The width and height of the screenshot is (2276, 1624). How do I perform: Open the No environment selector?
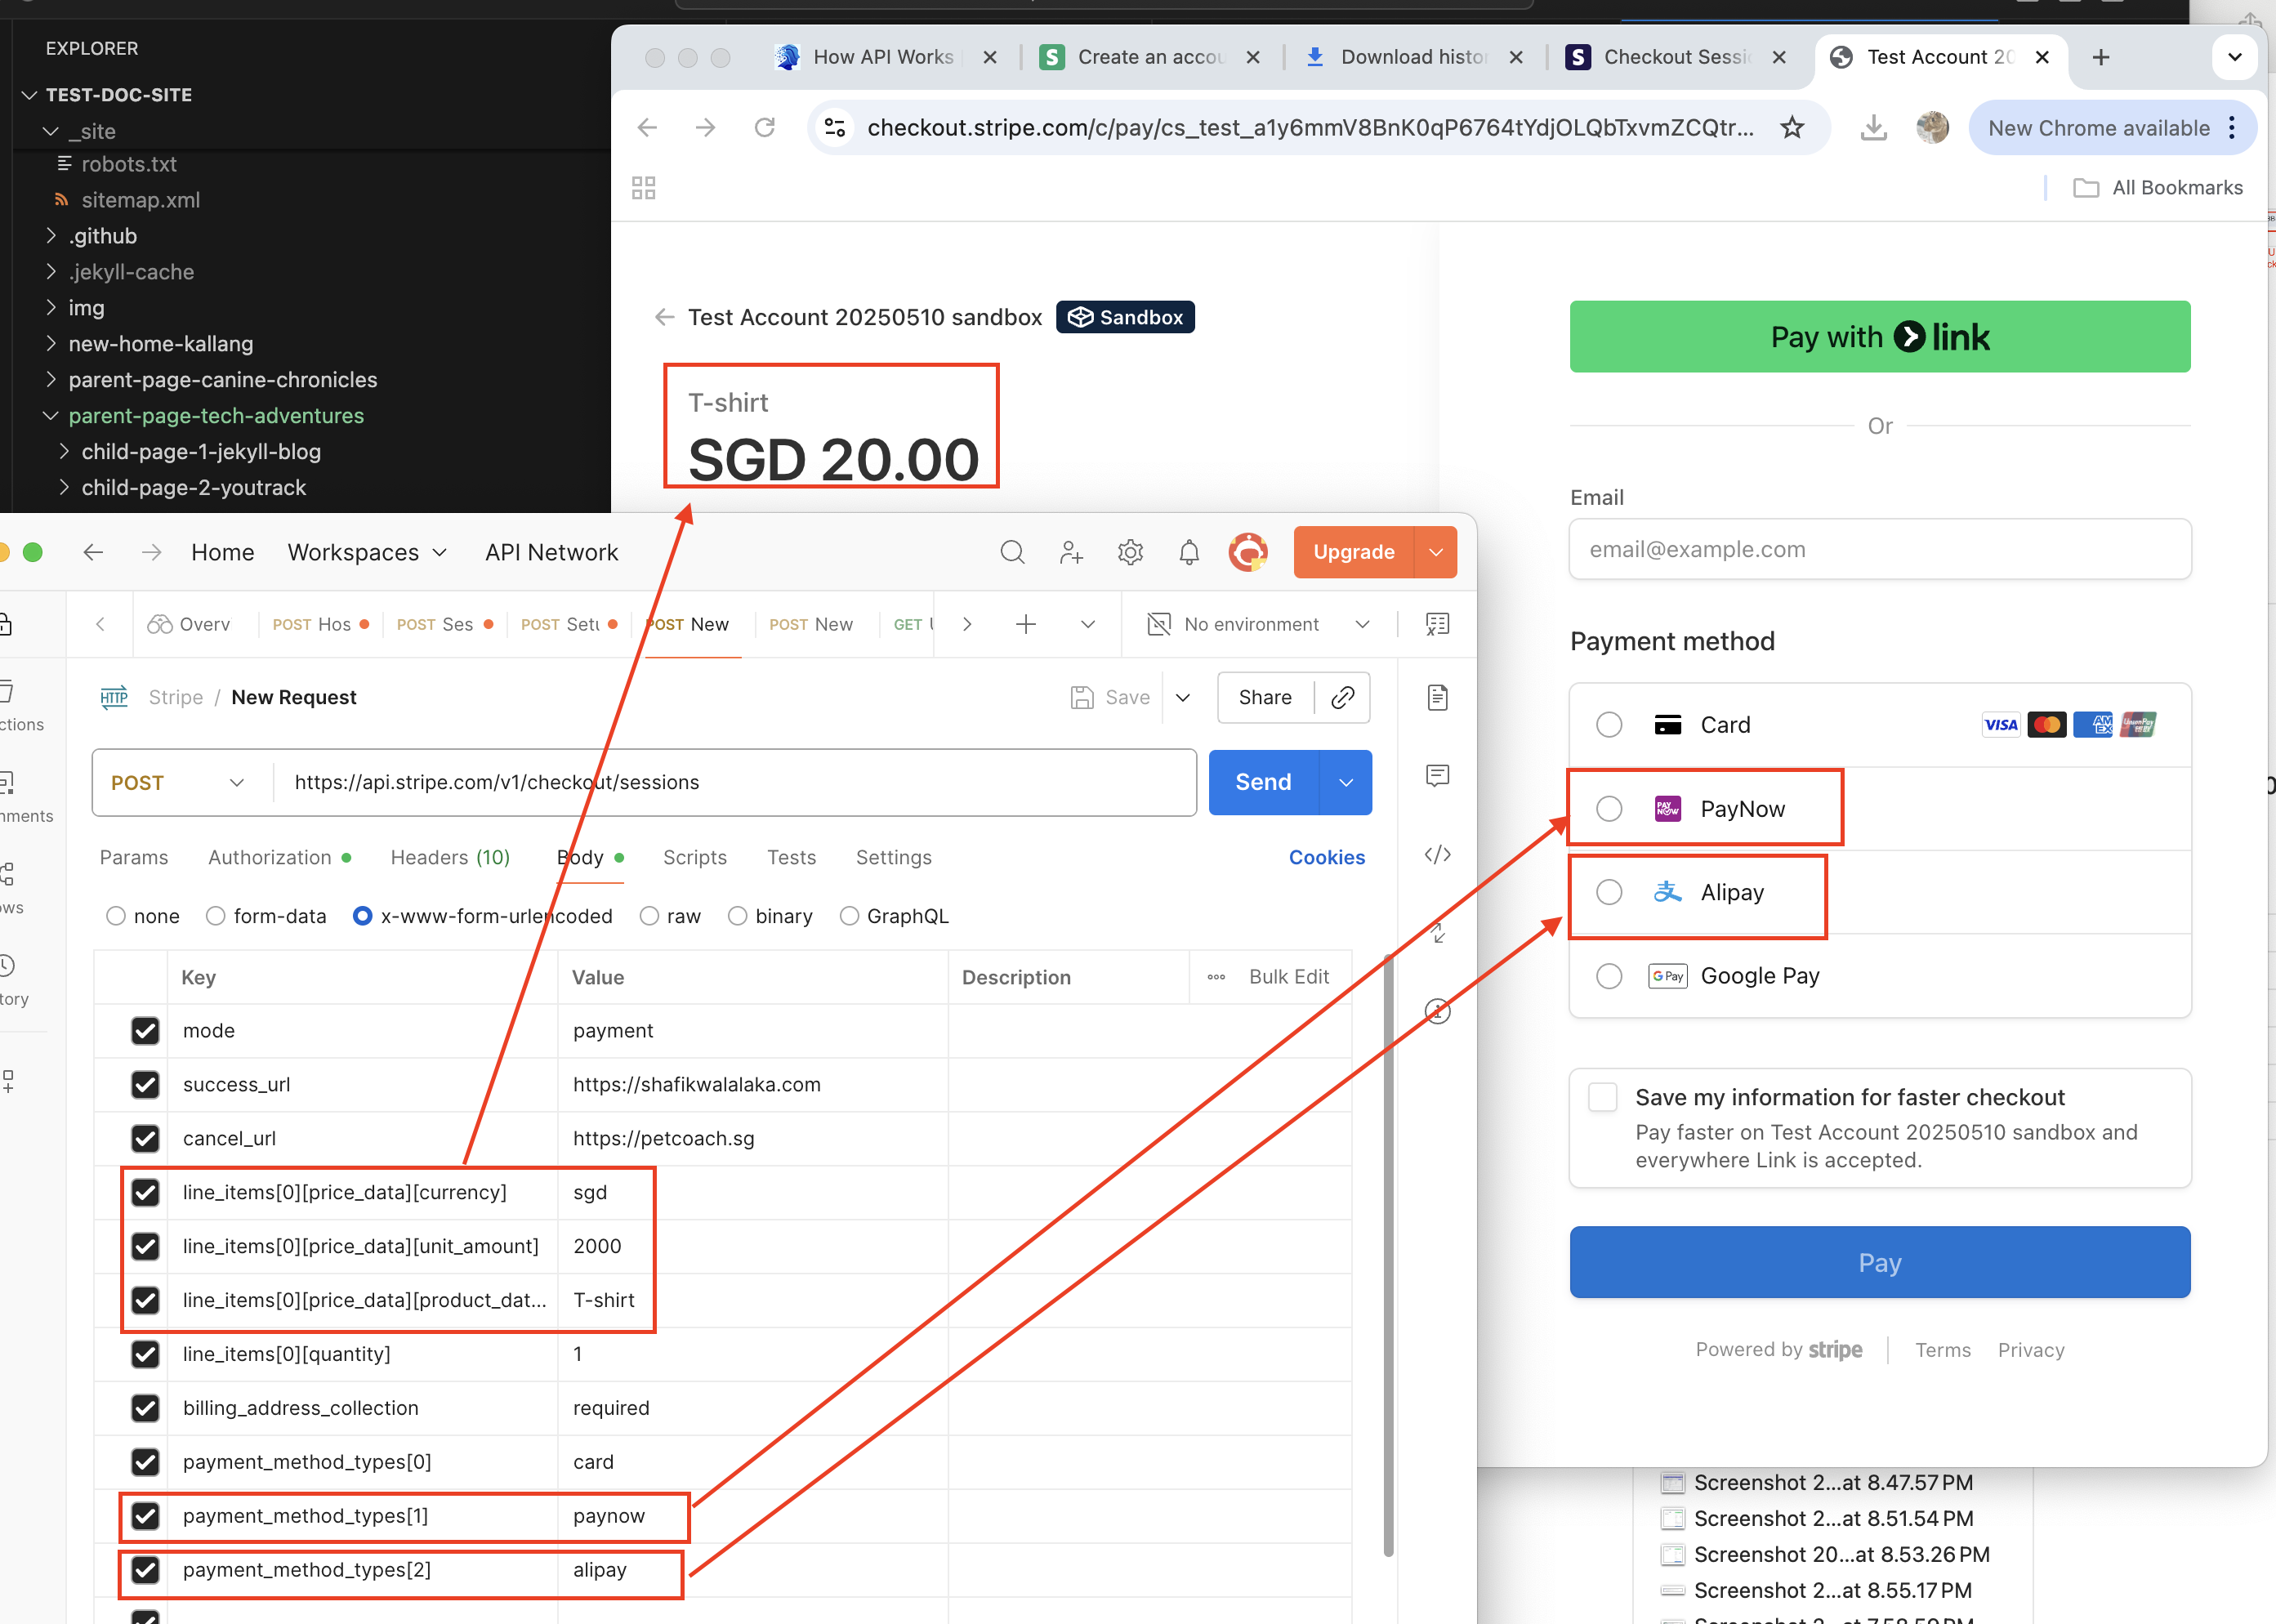click(x=1259, y=624)
